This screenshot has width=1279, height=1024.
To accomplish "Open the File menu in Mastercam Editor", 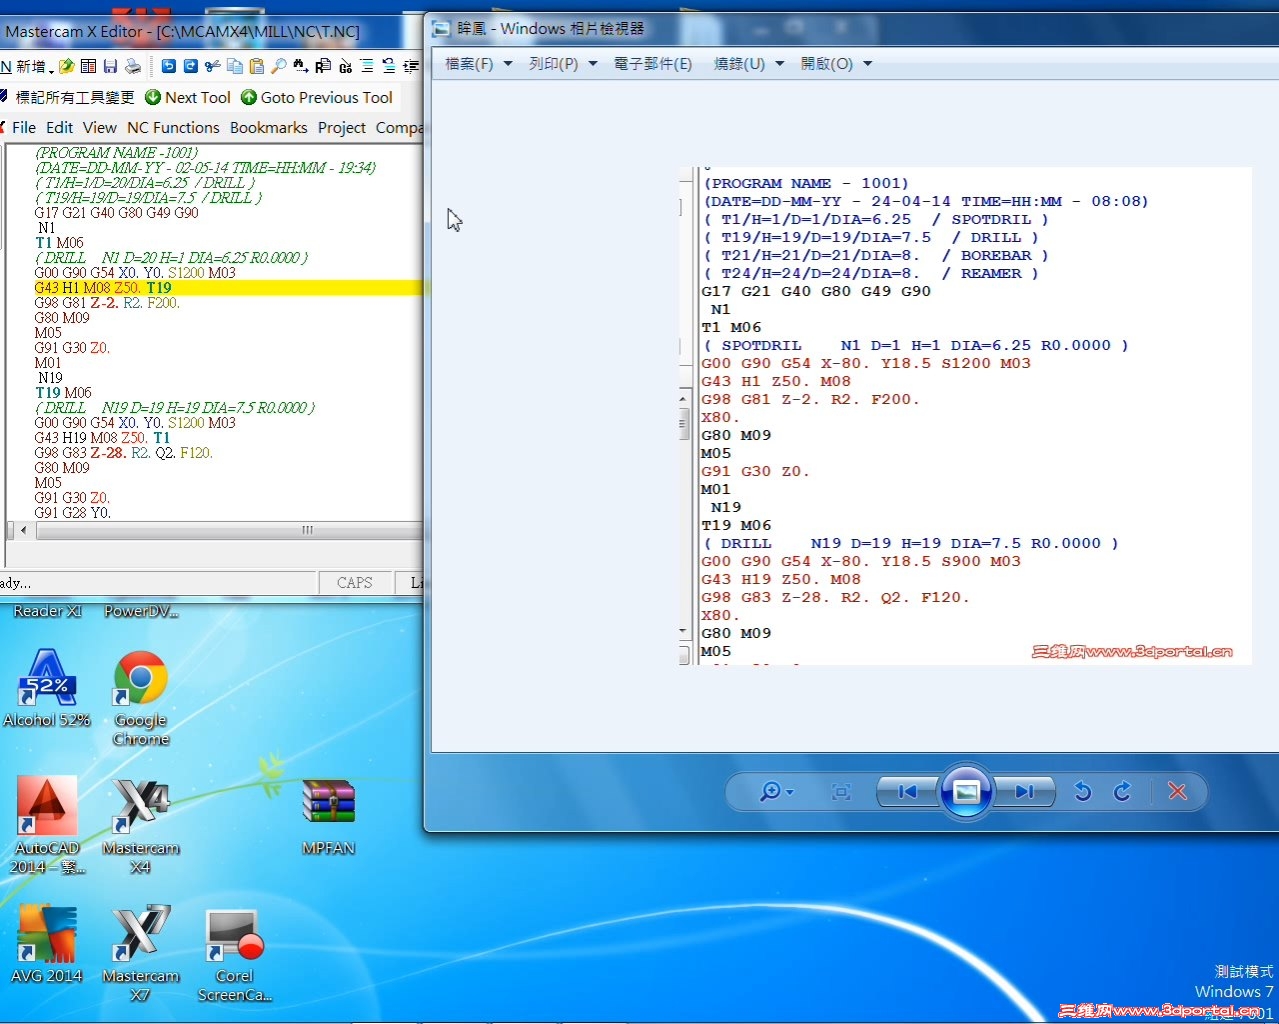I will point(24,127).
